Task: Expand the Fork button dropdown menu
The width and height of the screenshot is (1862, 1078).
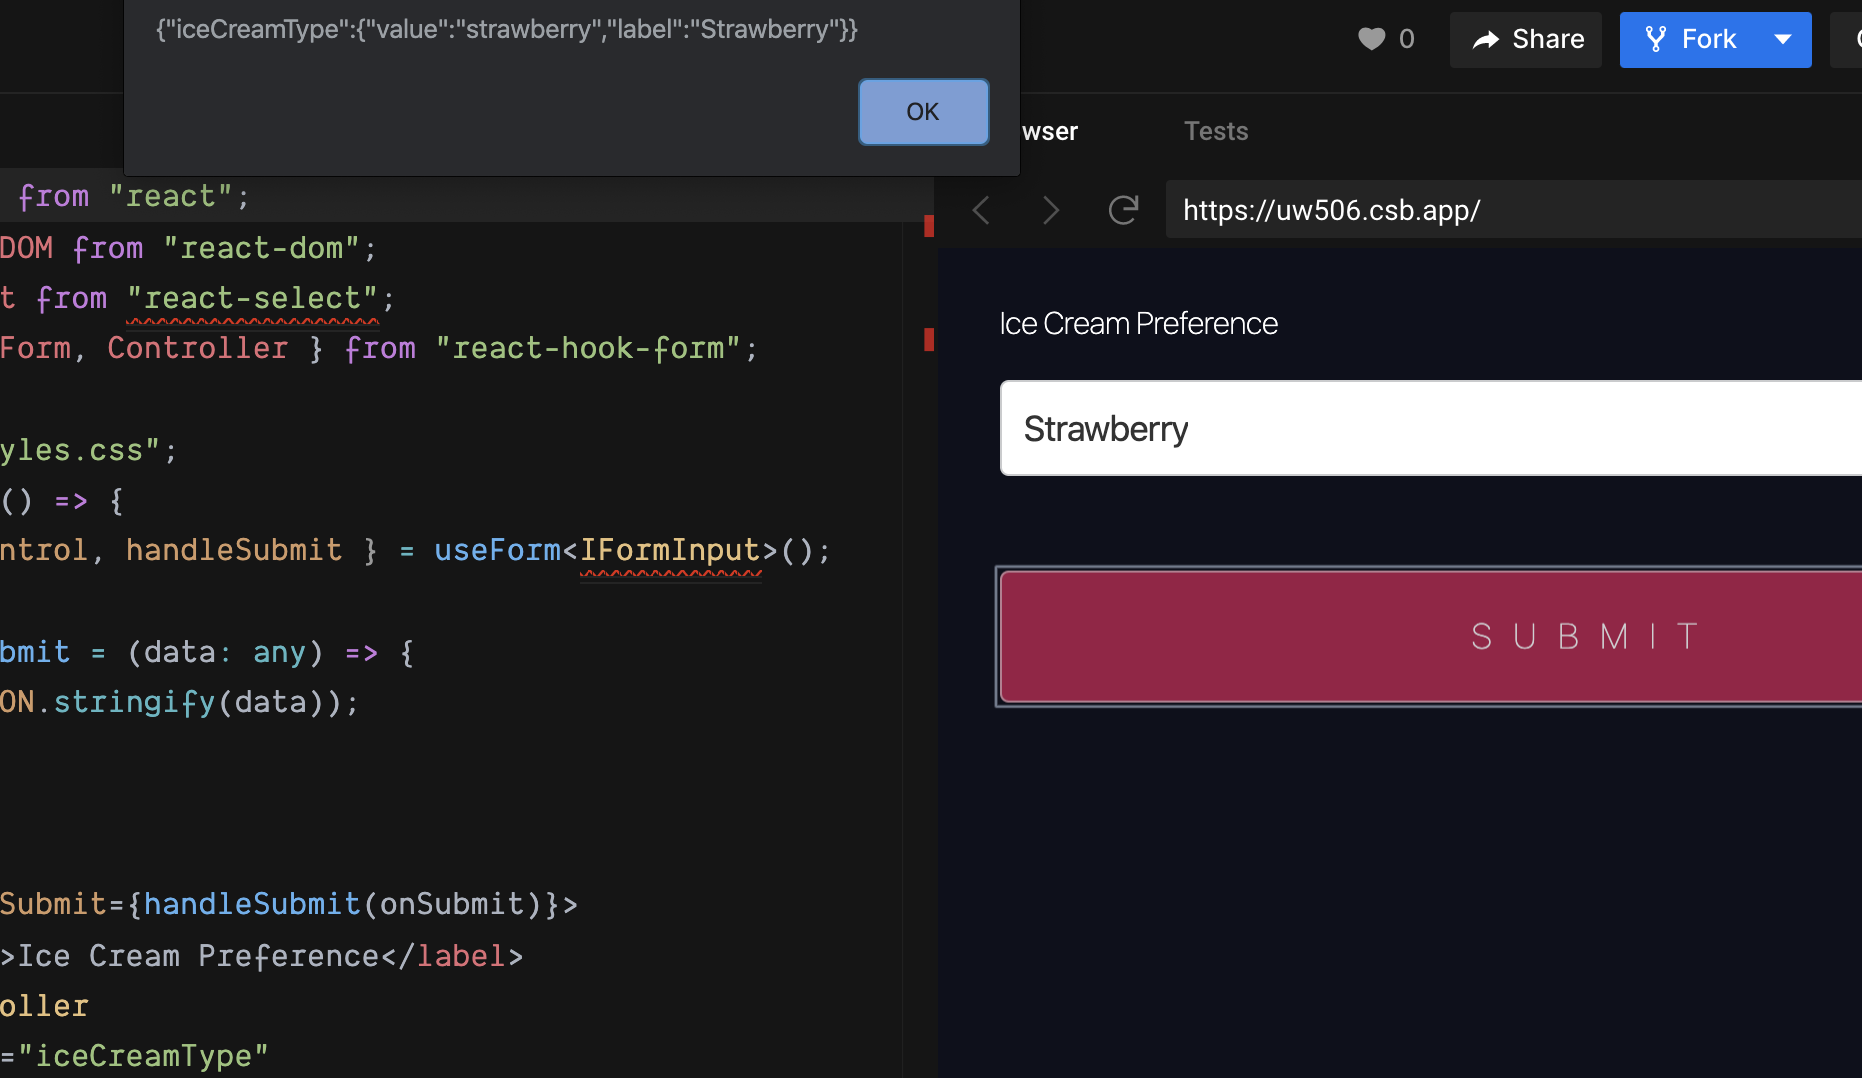Action: pos(1784,39)
